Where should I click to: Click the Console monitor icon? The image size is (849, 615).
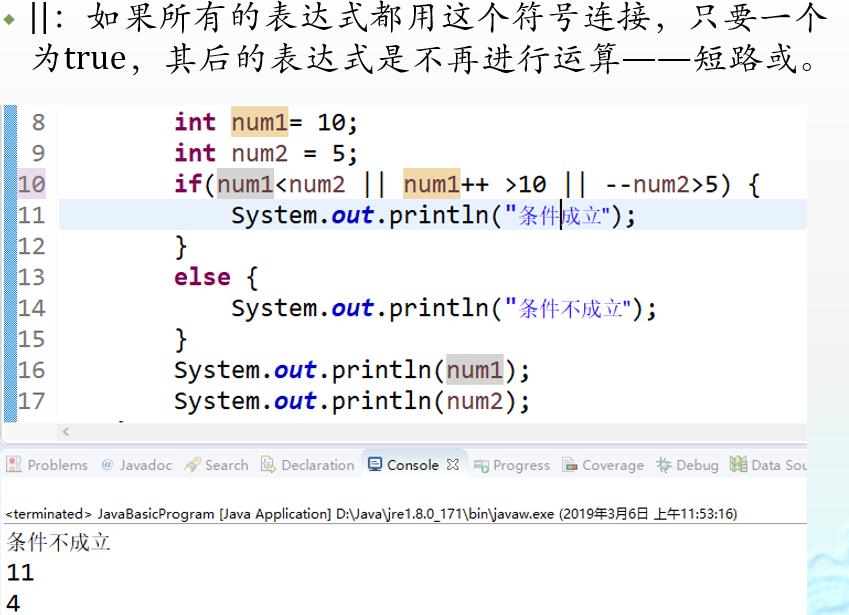pos(375,464)
